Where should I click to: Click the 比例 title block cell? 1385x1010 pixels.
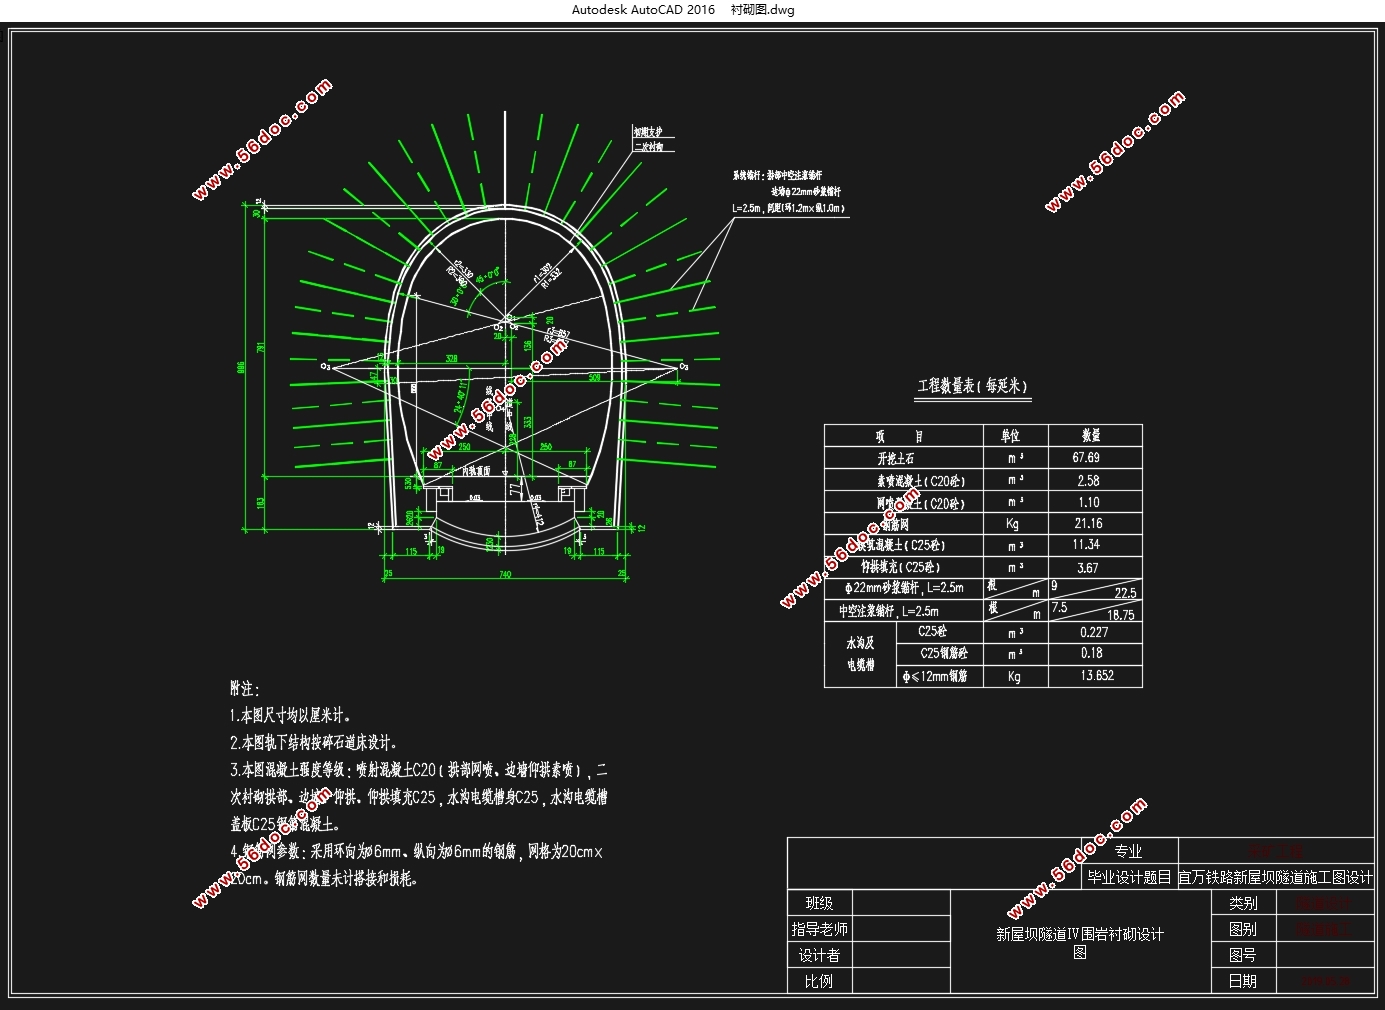819,981
